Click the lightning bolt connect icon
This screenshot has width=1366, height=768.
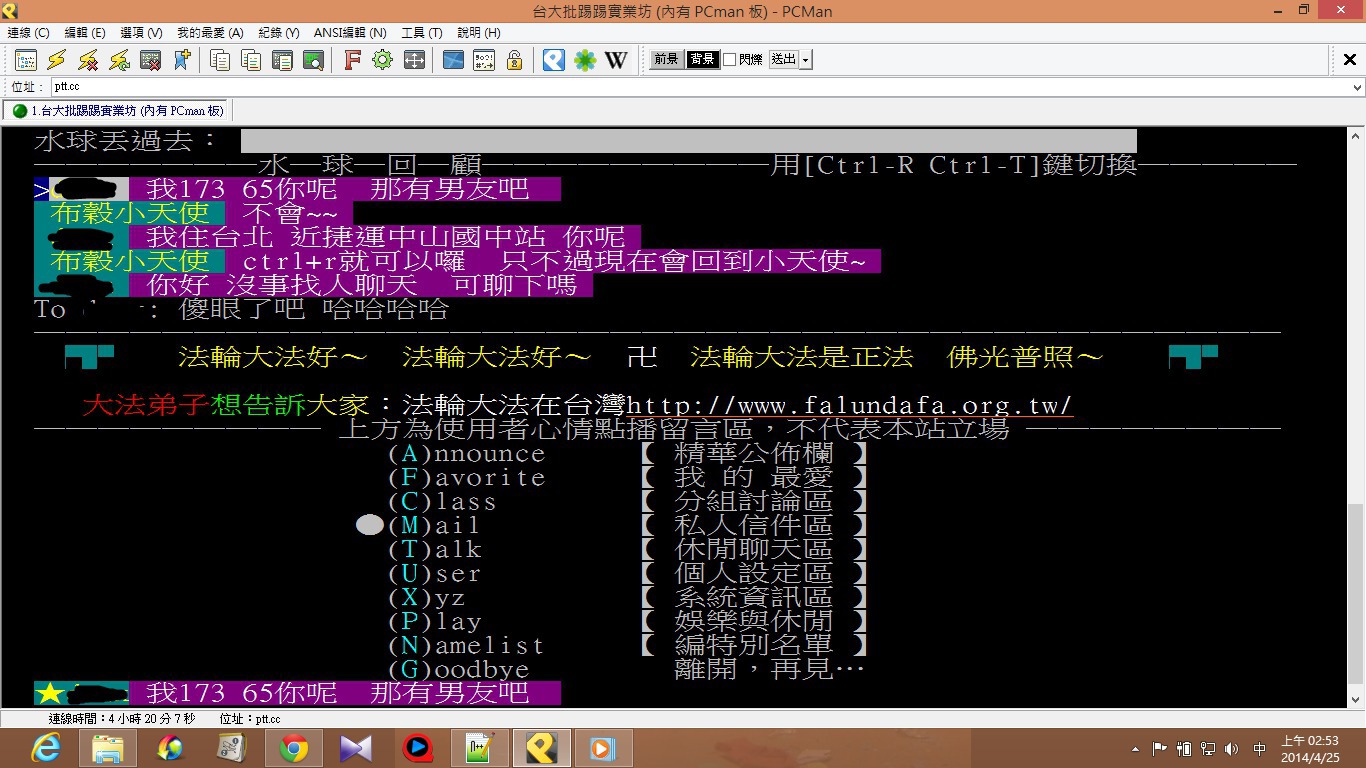(57, 60)
